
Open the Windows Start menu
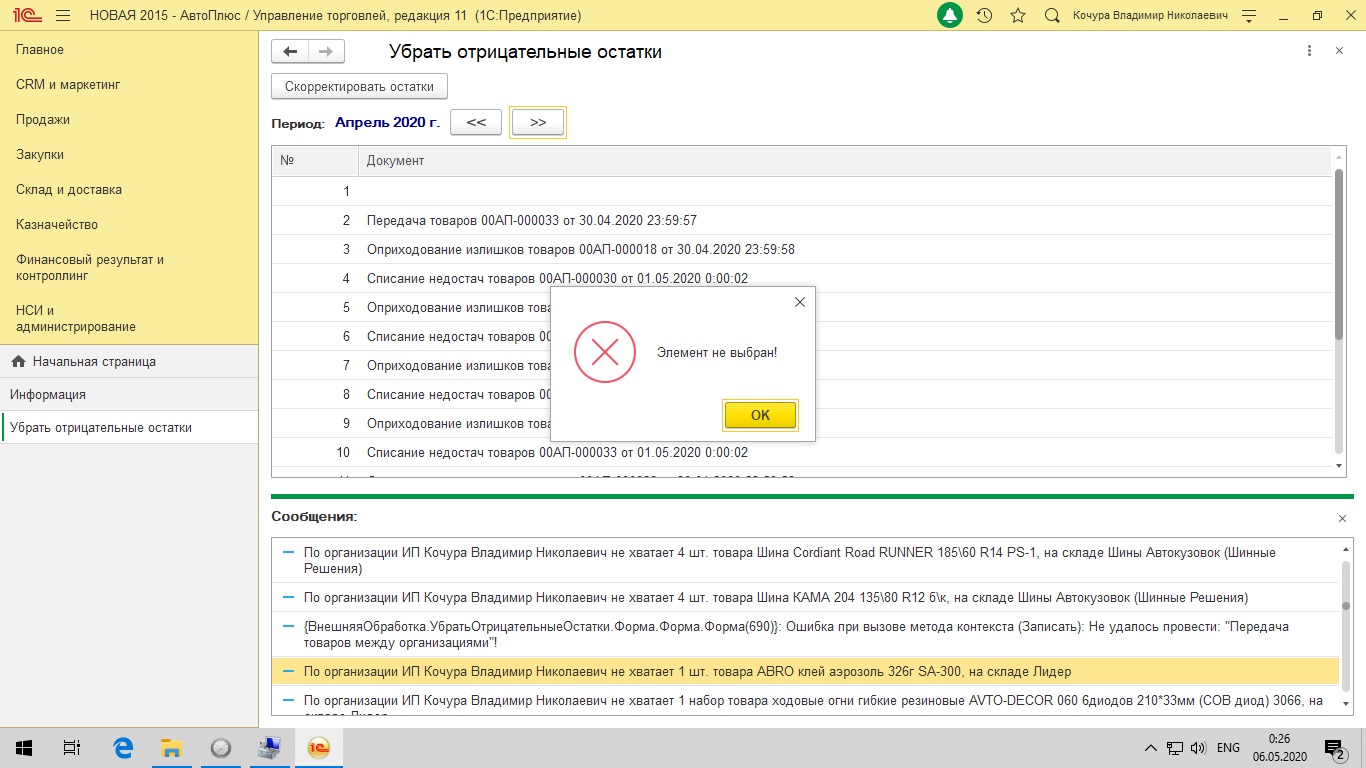point(24,747)
